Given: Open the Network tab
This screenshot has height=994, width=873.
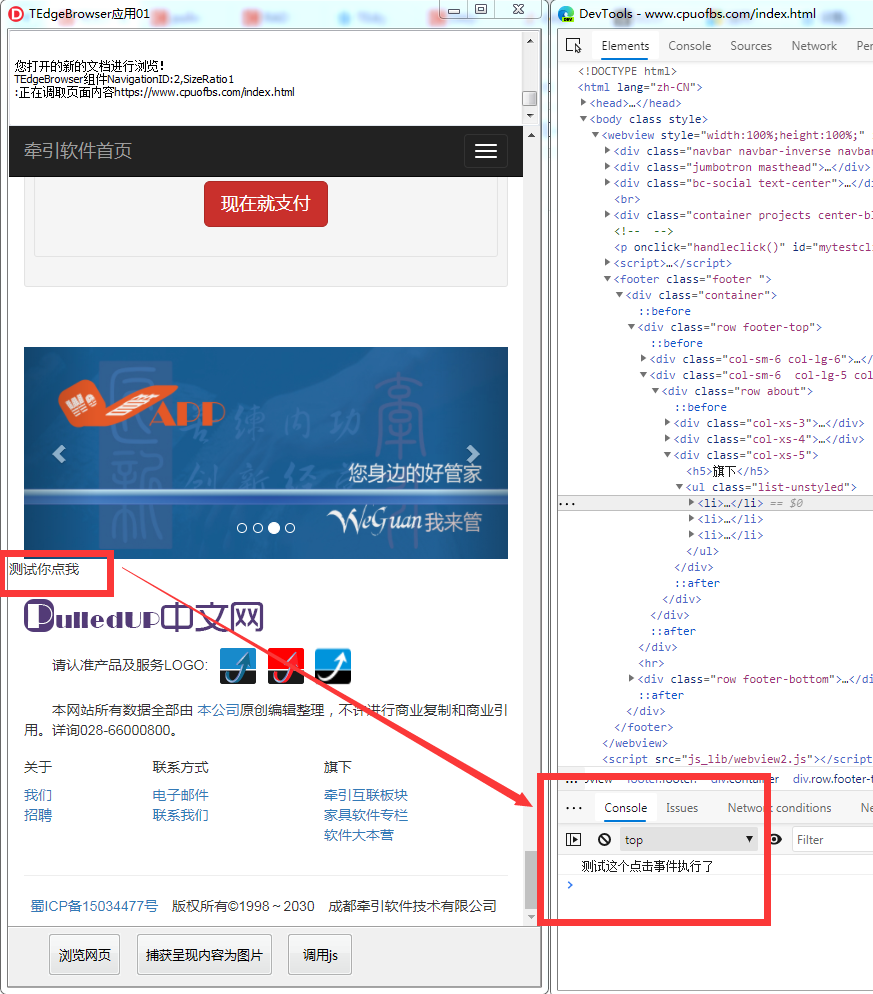Looking at the screenshot, I should (814, 46).
